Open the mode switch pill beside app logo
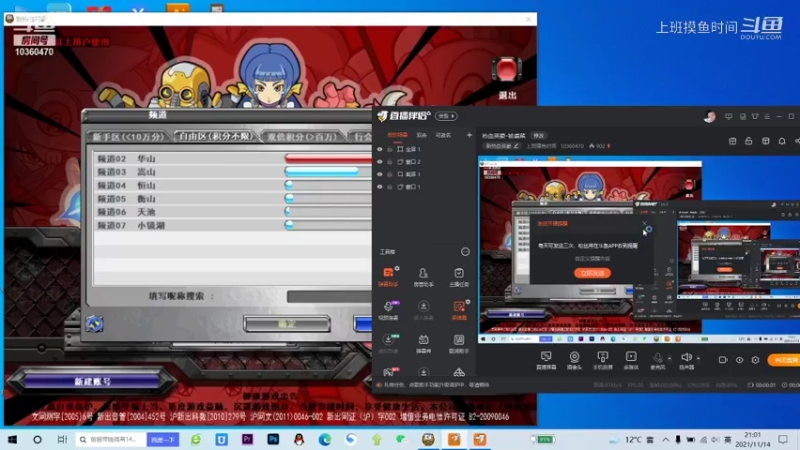Screen dimensions: 800x450 pos(446,116)
